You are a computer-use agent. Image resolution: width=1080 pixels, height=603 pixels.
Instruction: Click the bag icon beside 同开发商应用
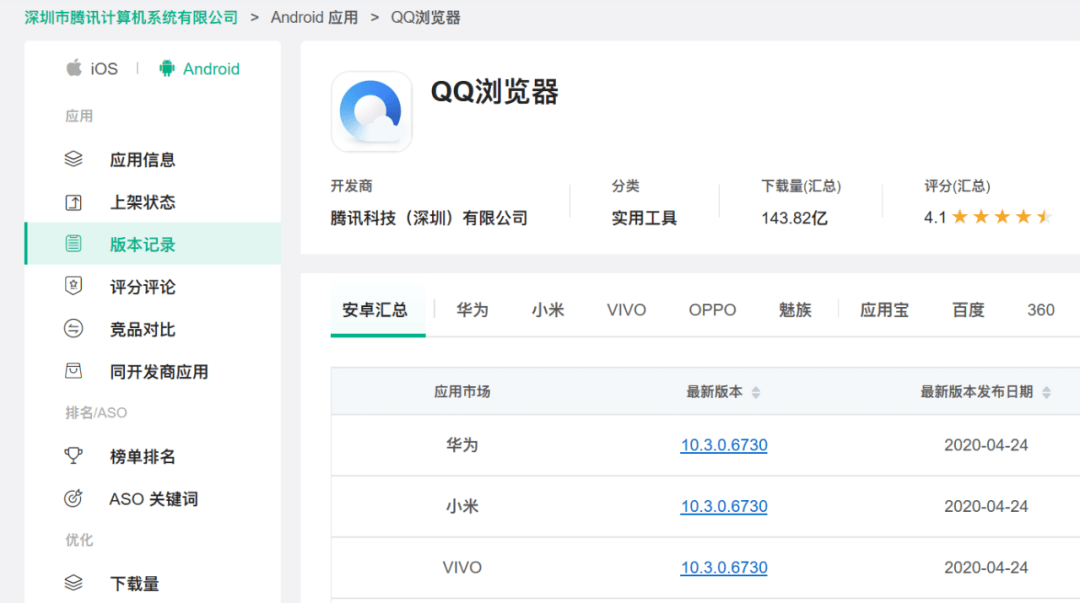74,371
